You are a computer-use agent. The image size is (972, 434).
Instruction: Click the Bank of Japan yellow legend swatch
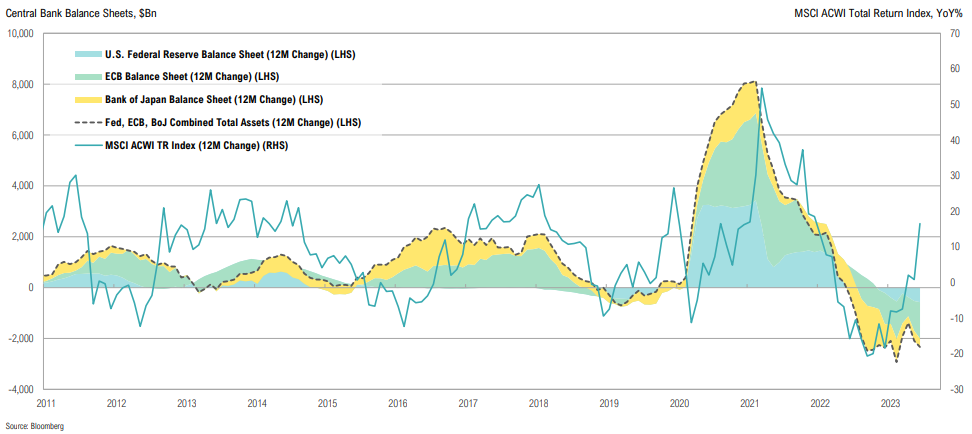coord(87,99)
